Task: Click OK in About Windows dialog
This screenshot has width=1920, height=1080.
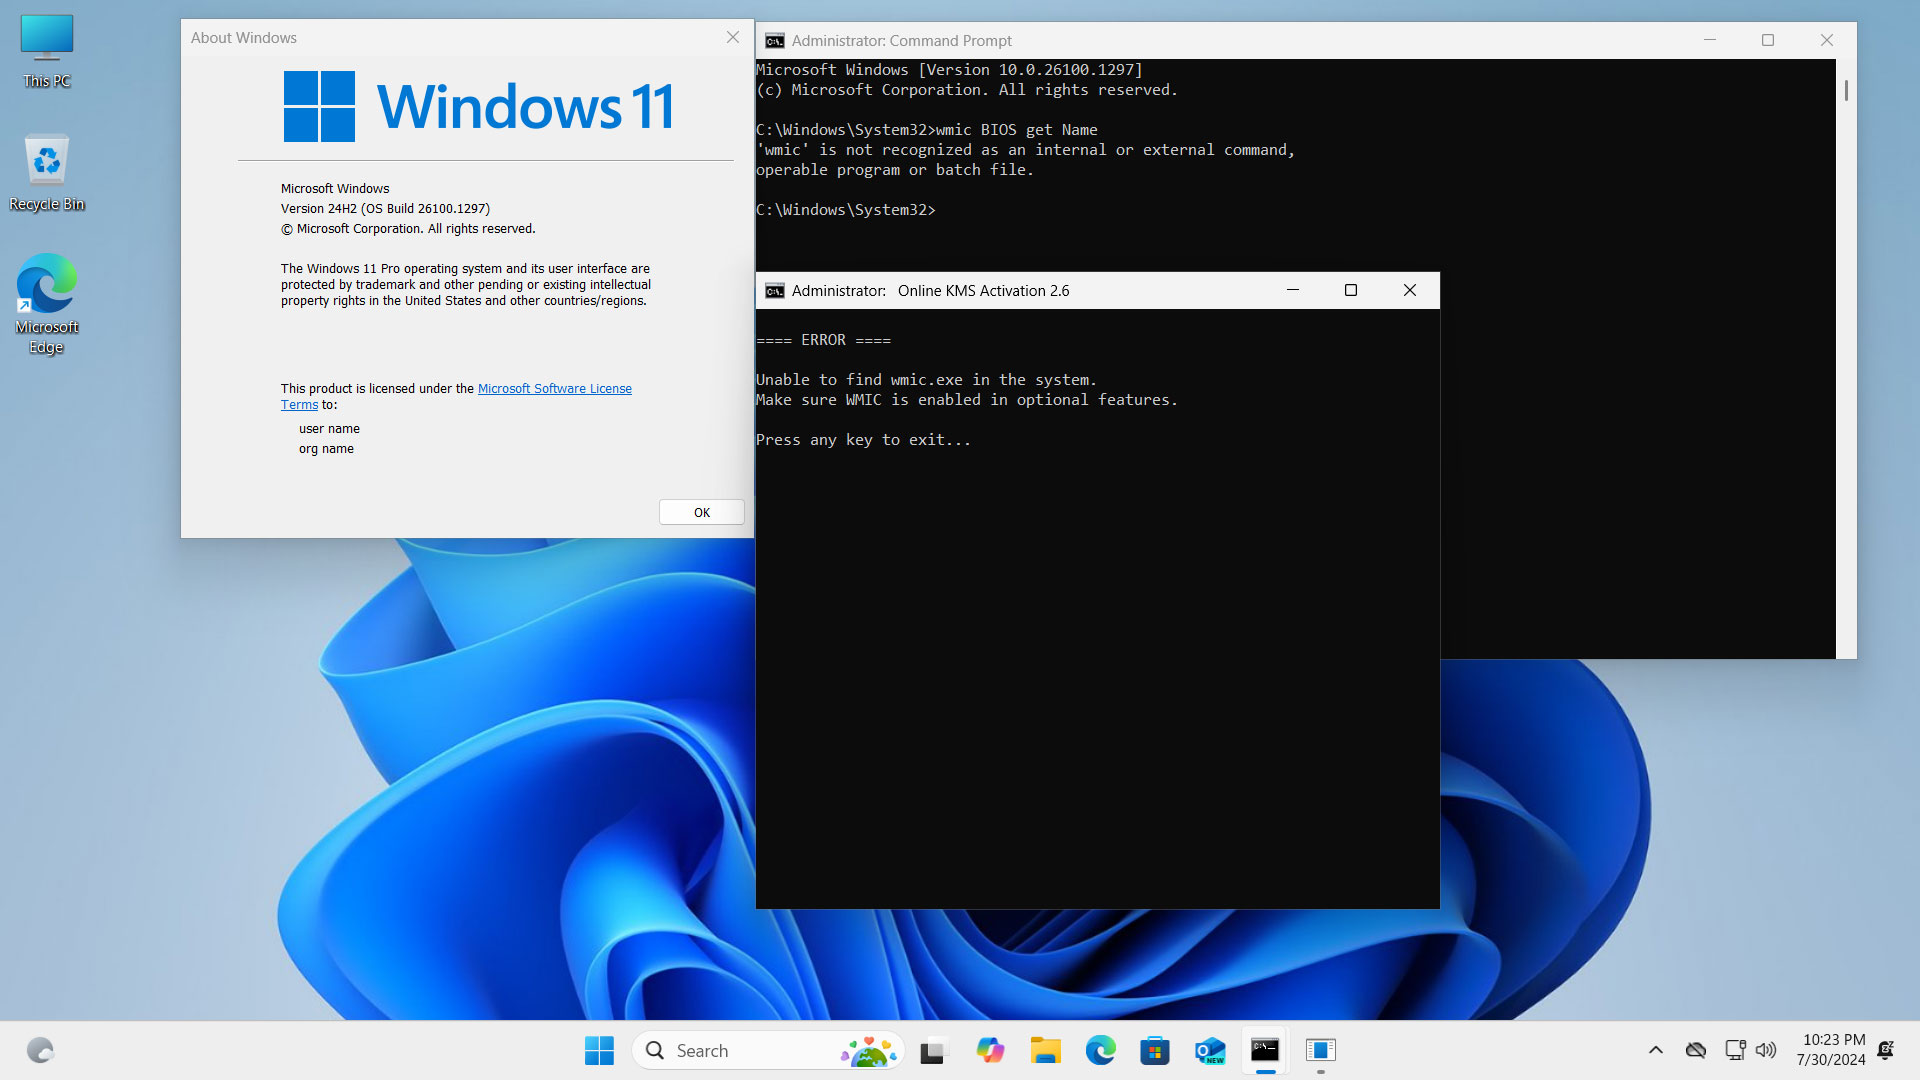Action: [702, 512]
